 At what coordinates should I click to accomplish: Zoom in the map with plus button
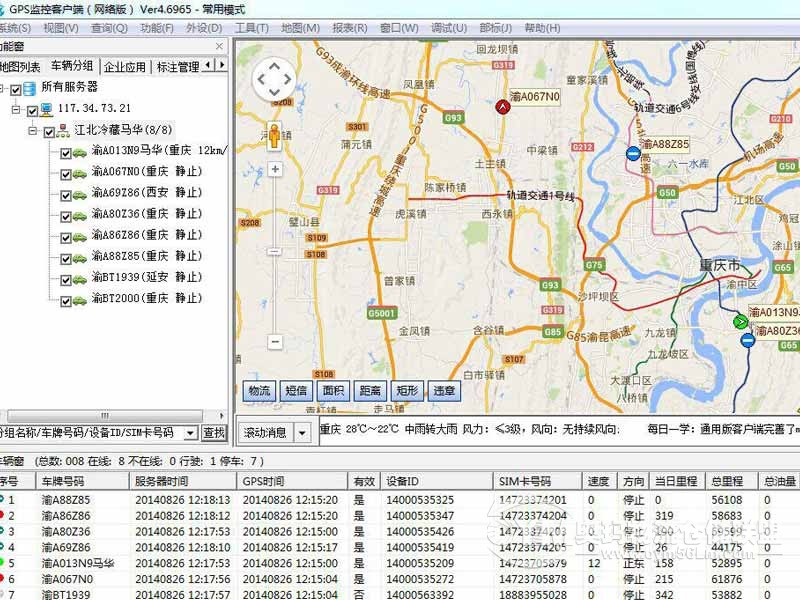pos(275,169)
